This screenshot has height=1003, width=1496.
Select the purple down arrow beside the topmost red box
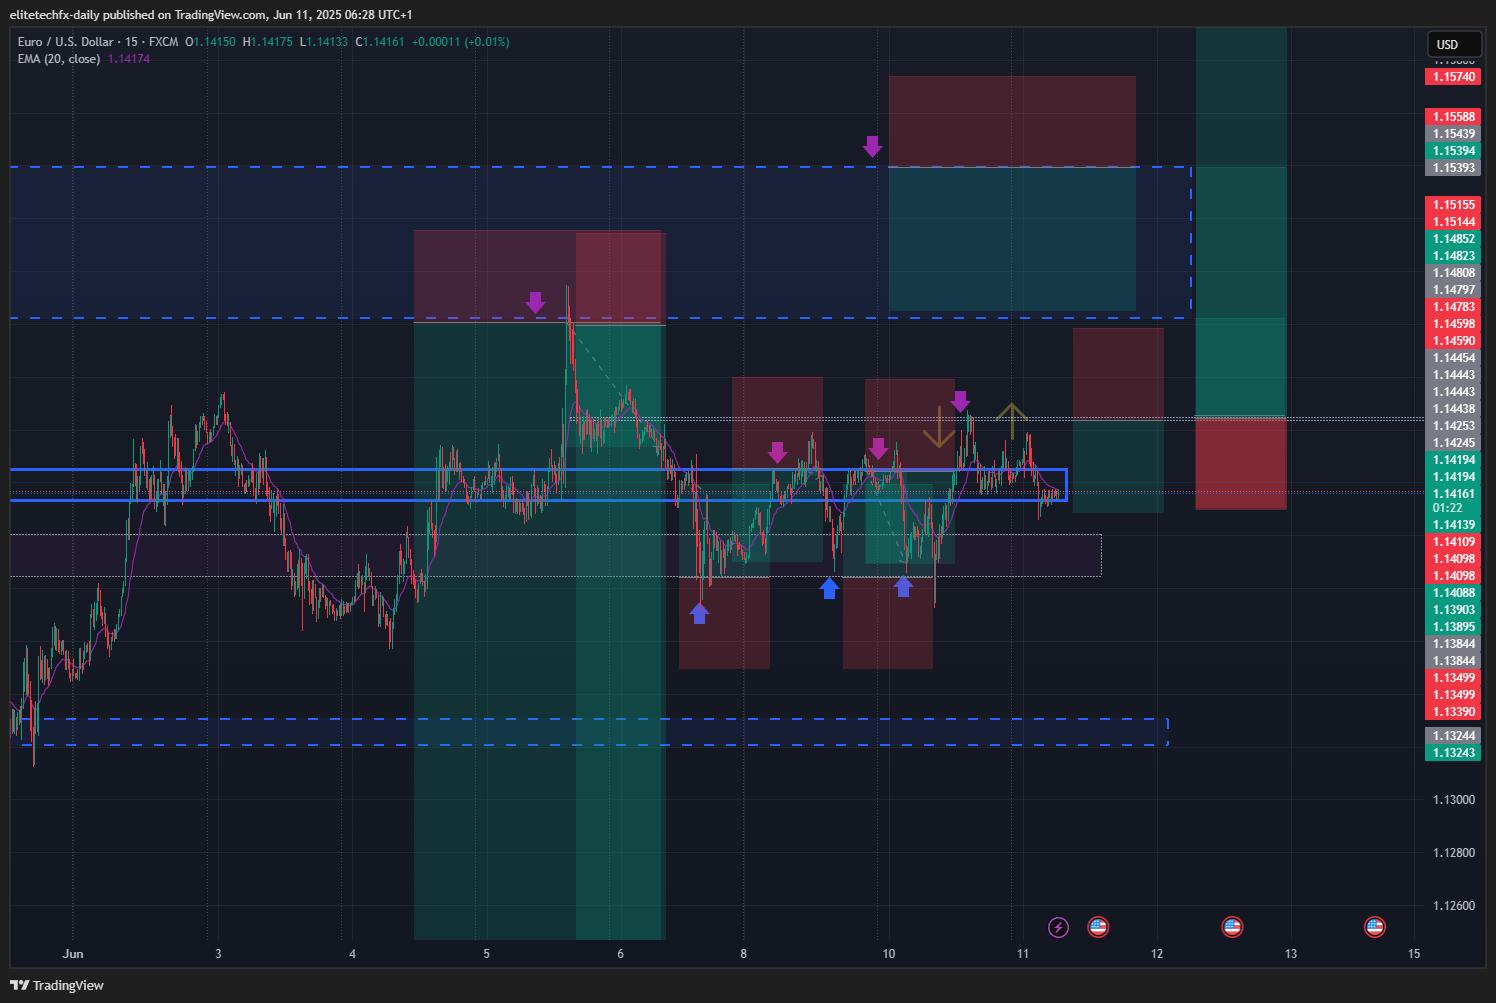coord(872,147)
